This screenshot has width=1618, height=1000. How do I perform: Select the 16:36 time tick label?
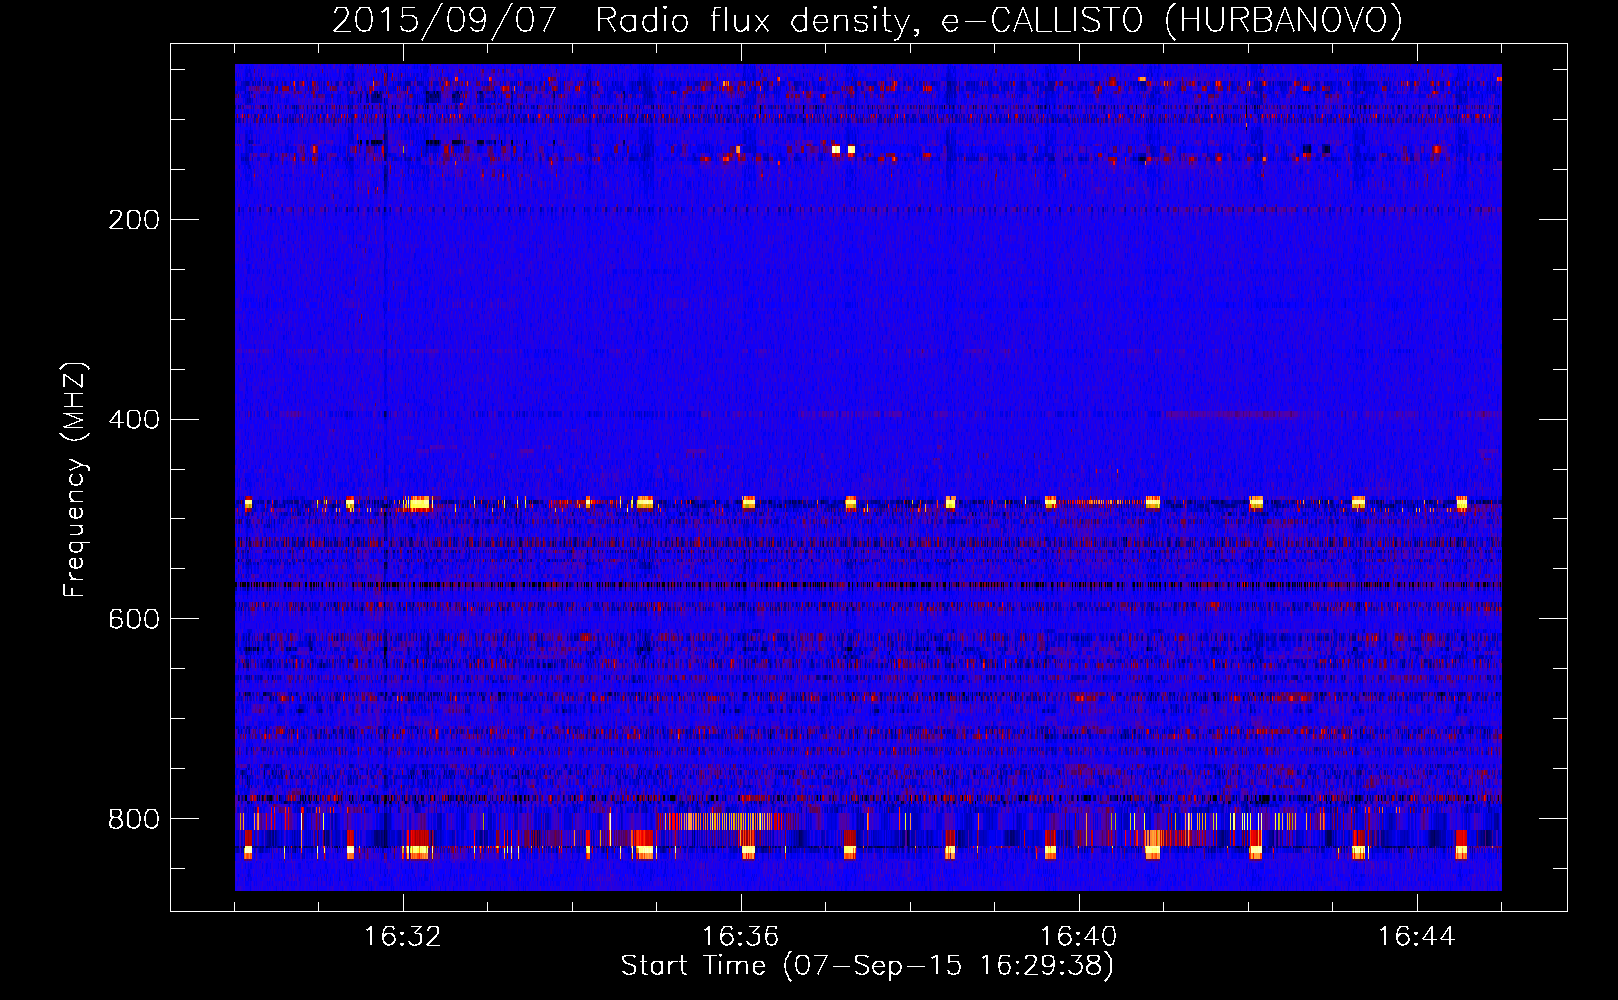click(741, 937)
